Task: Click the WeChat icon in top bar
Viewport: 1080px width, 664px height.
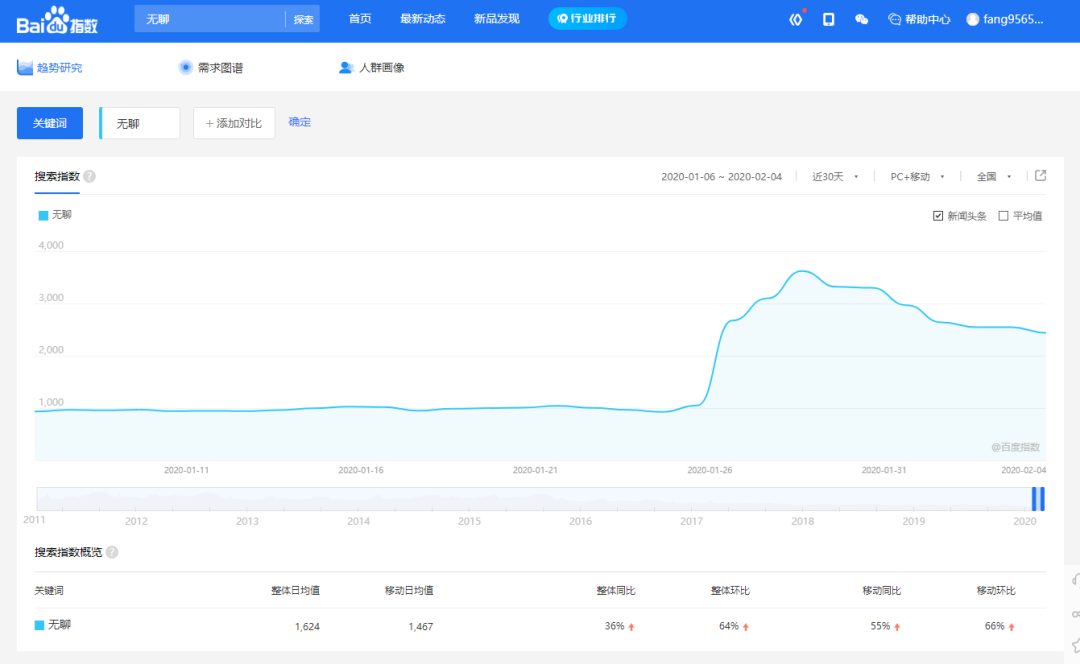Action: click(861, 19)
